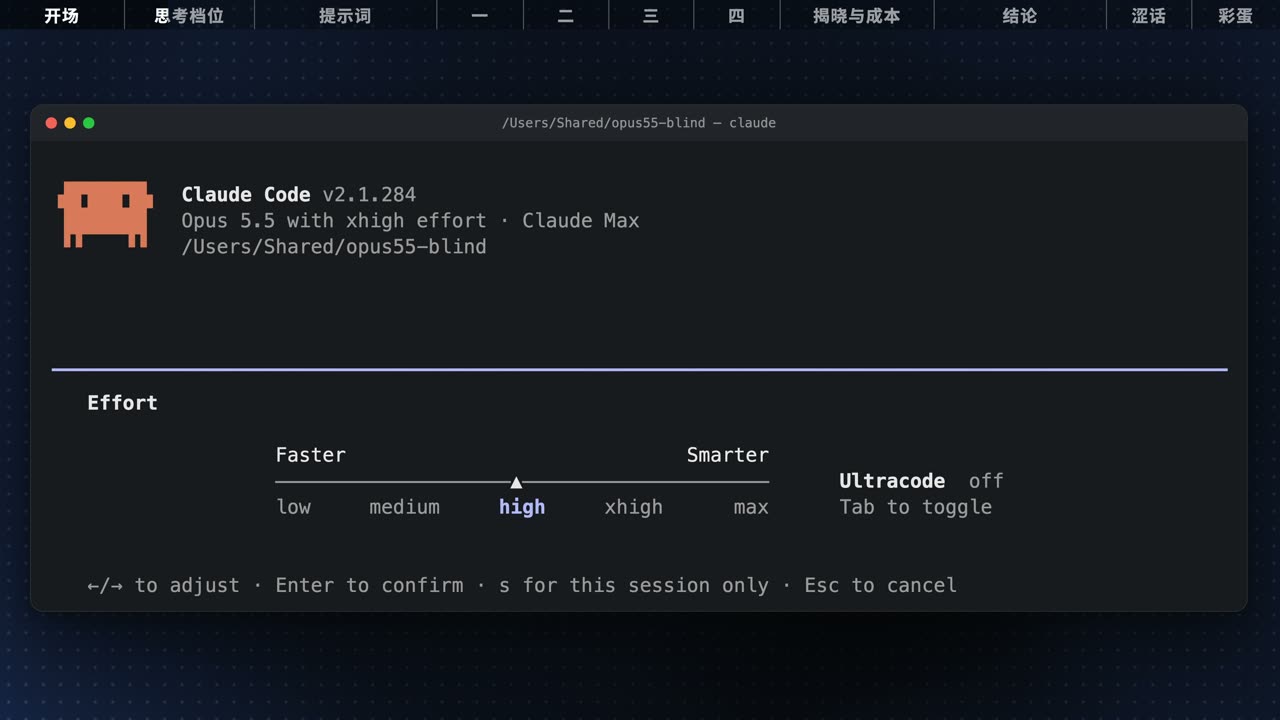This screenshot has width=1280, height=720.
Task: Click the effort slider's triangle marker
Action: [x=516, y=482]
